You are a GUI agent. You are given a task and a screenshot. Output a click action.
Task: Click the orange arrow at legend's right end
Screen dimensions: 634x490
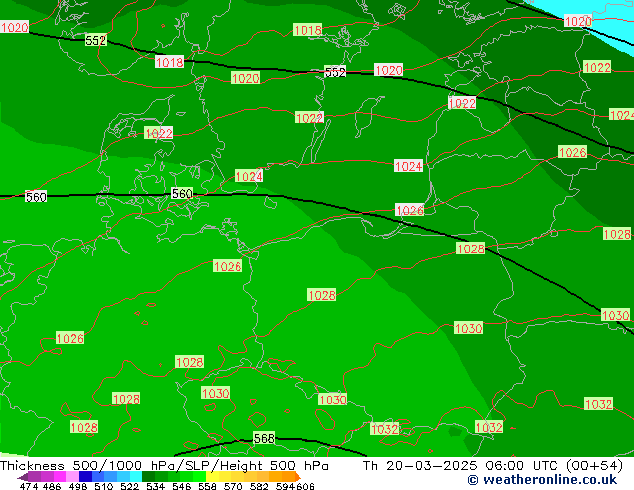click(x=298, y=477)
